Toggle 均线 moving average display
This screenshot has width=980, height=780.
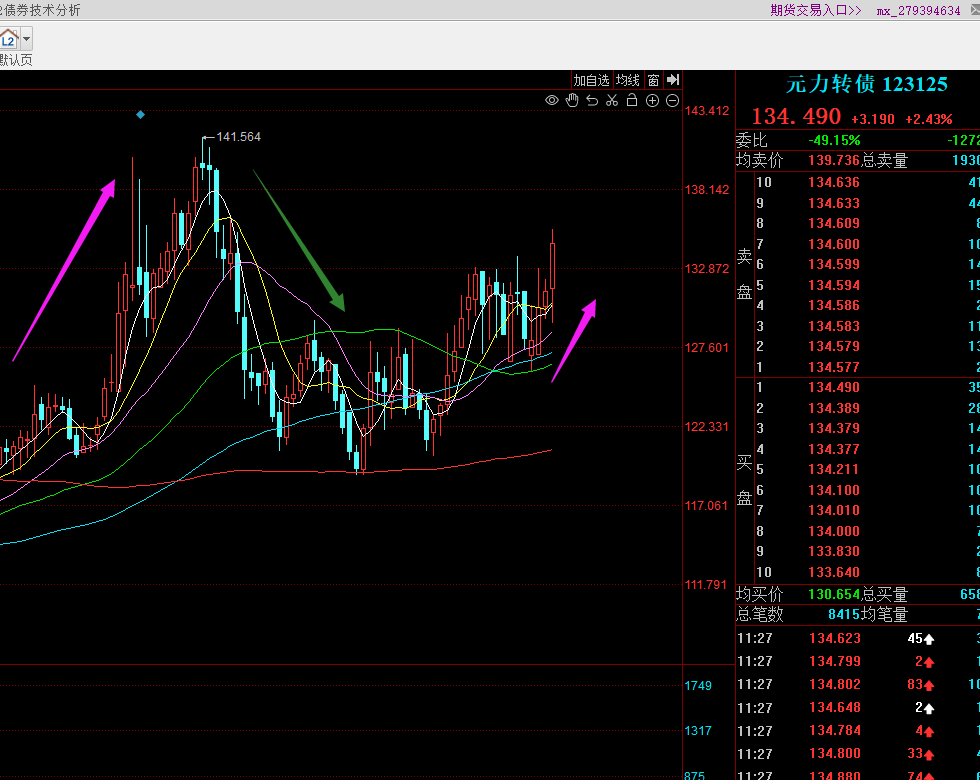click(x=628, y=80)
